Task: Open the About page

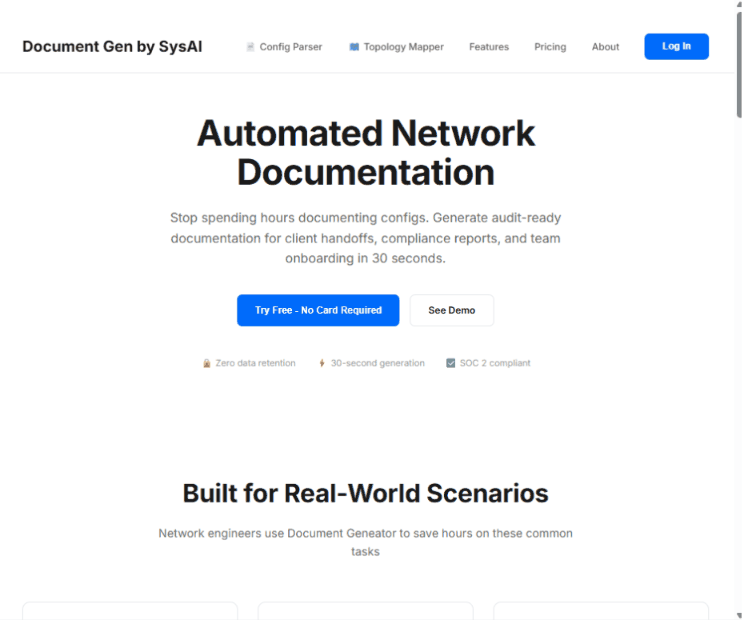Action: (x=605, y=47)
